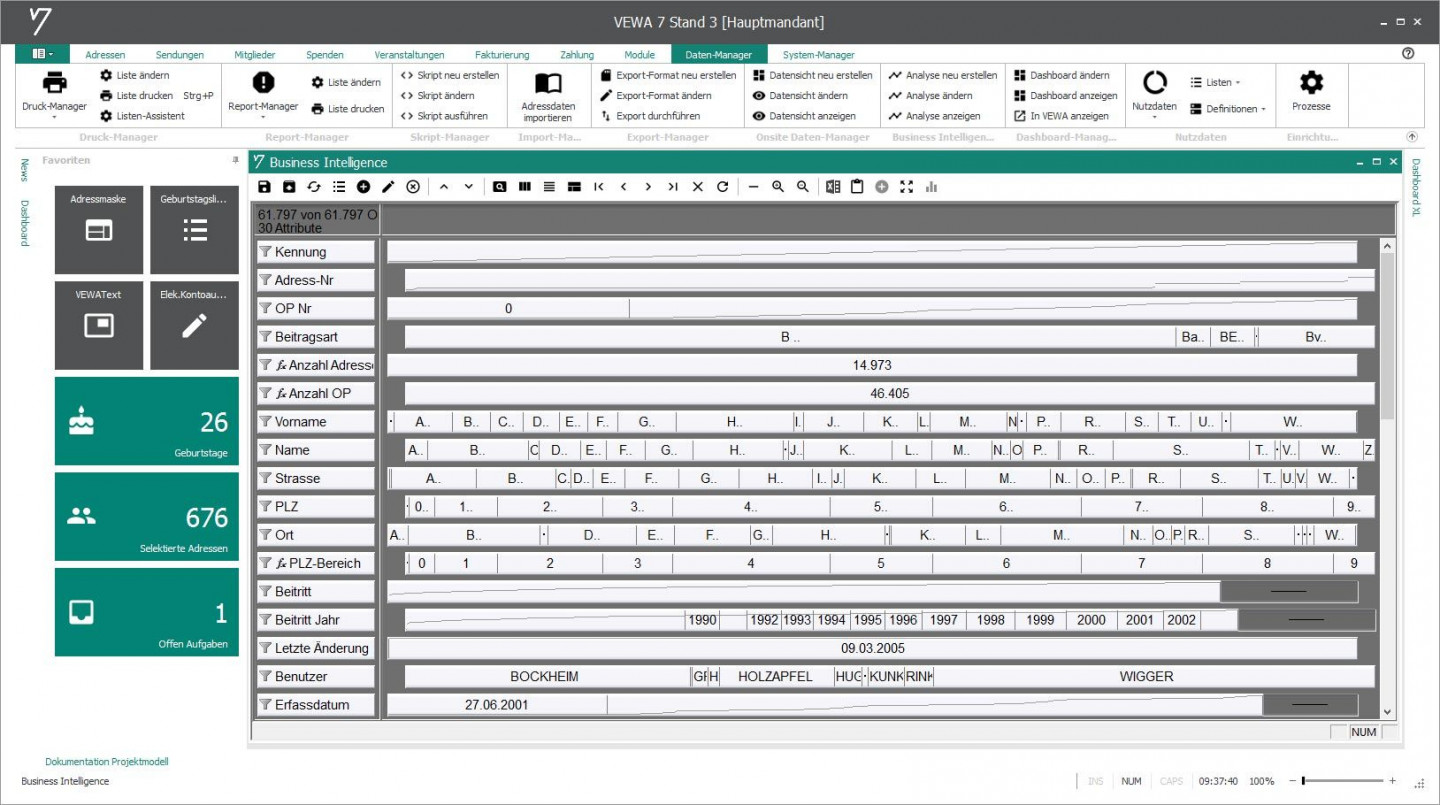Click the refresh sync arrows toolbar icon

pyautogui.click(x=314, y=186)
